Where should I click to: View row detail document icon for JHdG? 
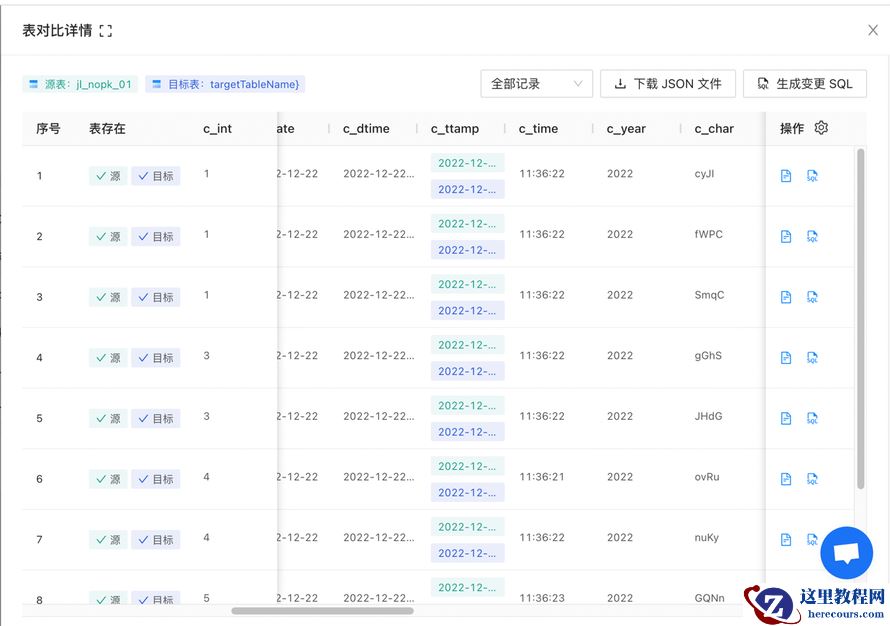pos(786,419)
